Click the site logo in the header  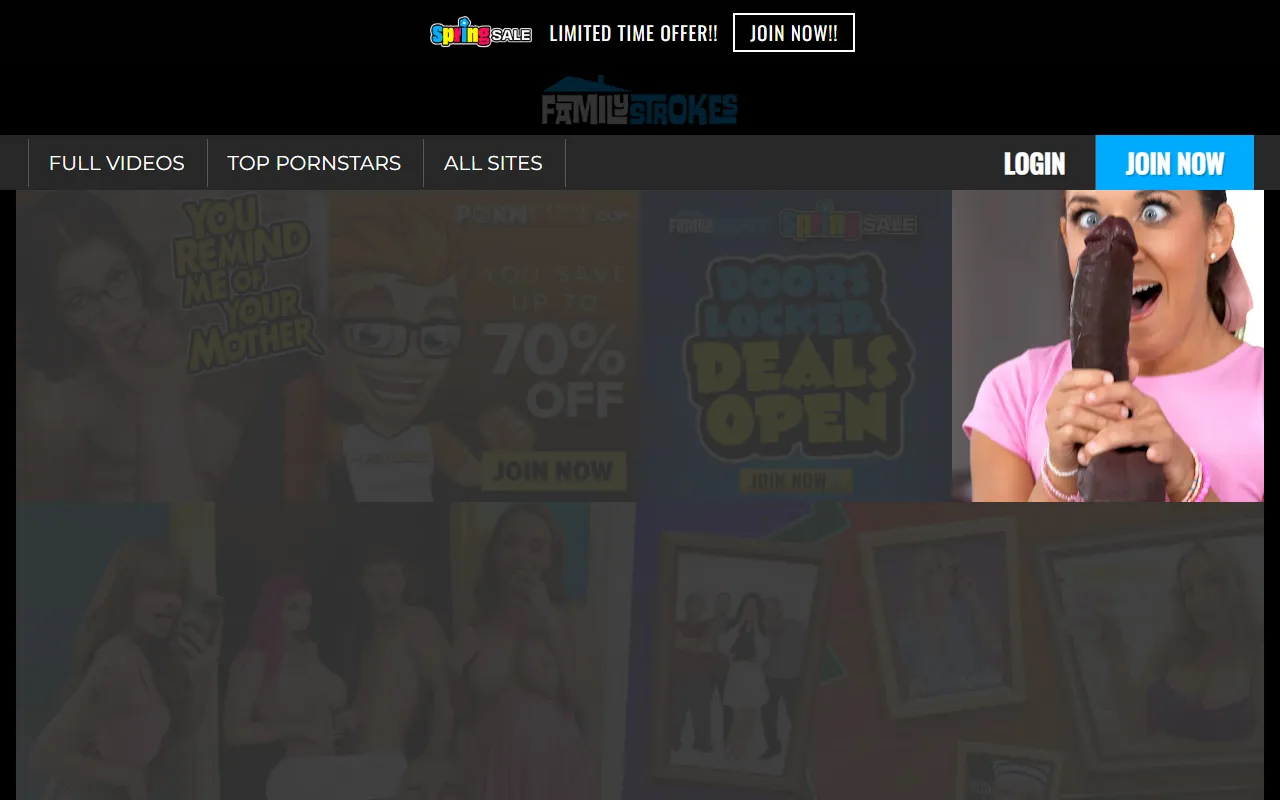[639, 102]
